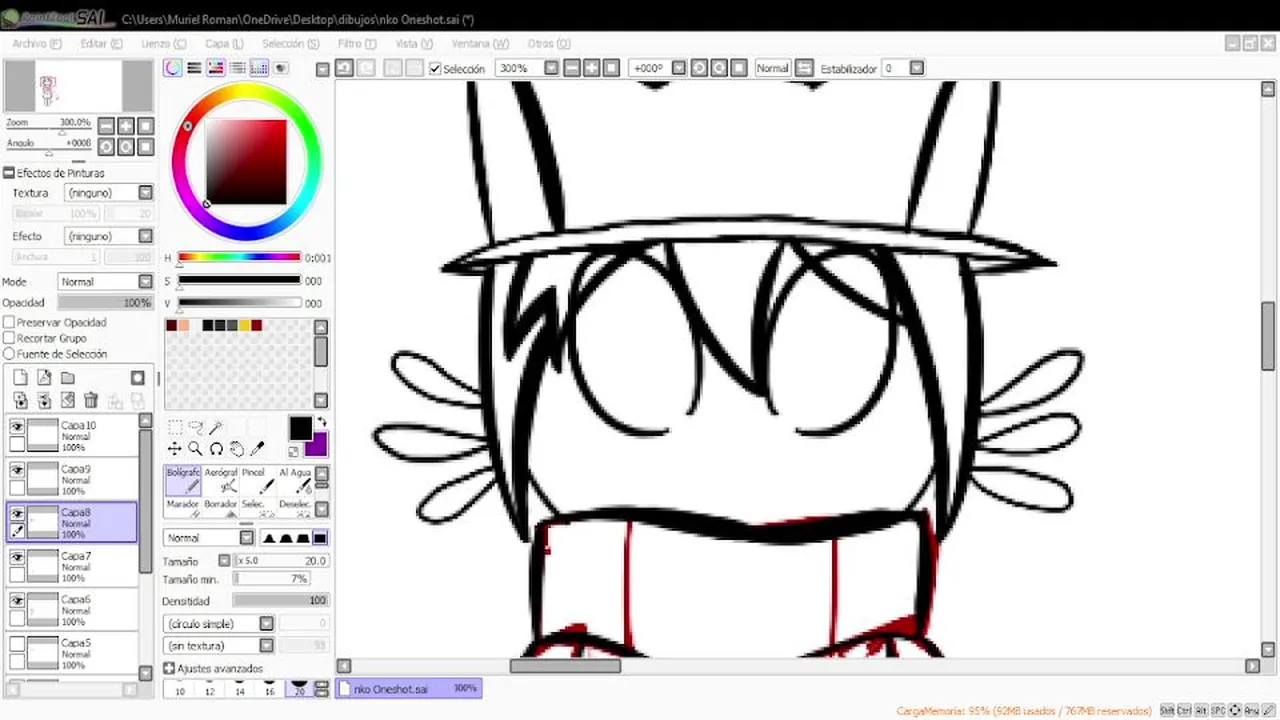Viewport: 1280px width, 720px height.
Task: Adjust the Densidad slider
Action: pyautogui.click(x=280, y=601)
